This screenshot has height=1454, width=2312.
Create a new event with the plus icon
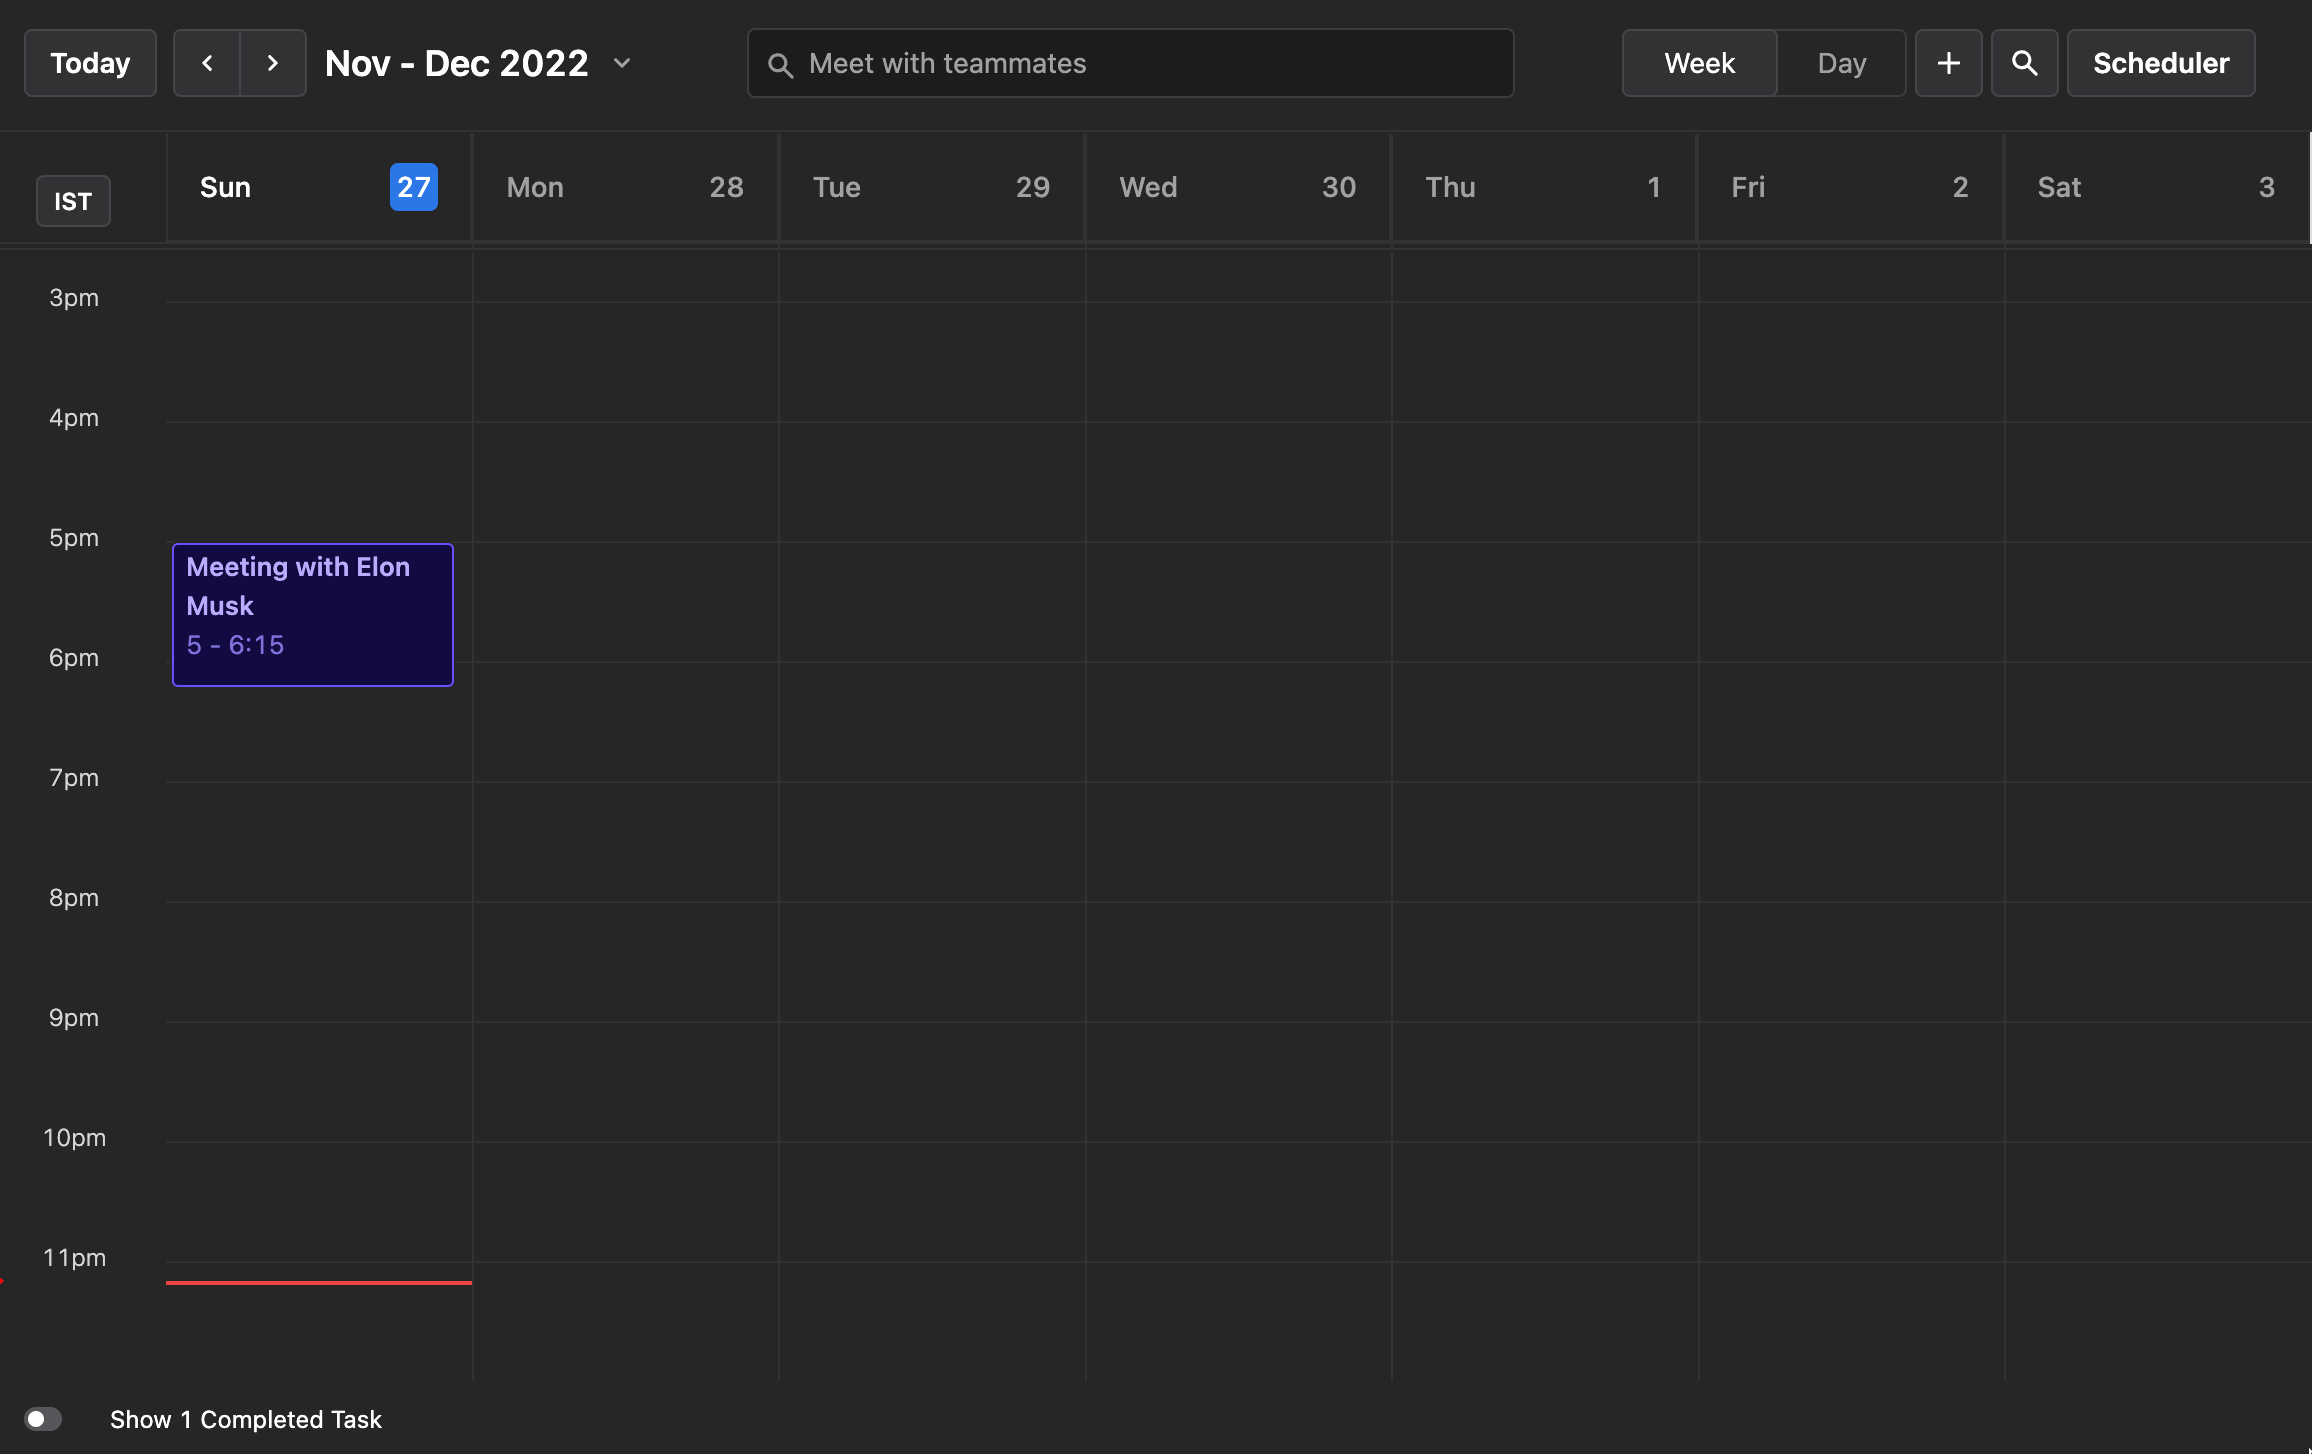[1948, 62]
